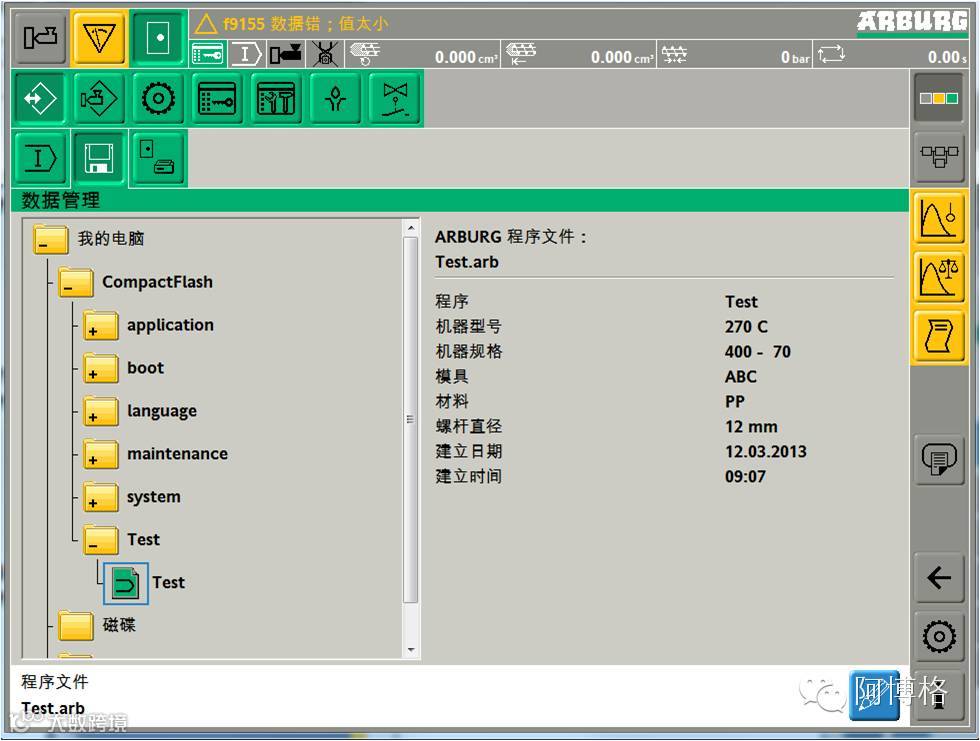
Task: Click the key card status icon
Action: 208,54
